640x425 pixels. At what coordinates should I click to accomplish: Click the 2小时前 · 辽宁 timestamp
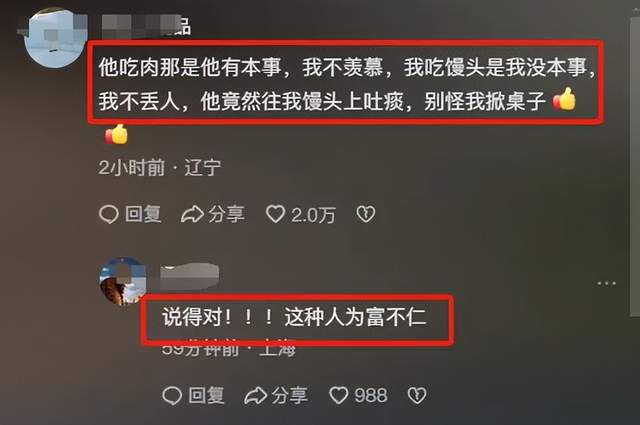[160, 167]
